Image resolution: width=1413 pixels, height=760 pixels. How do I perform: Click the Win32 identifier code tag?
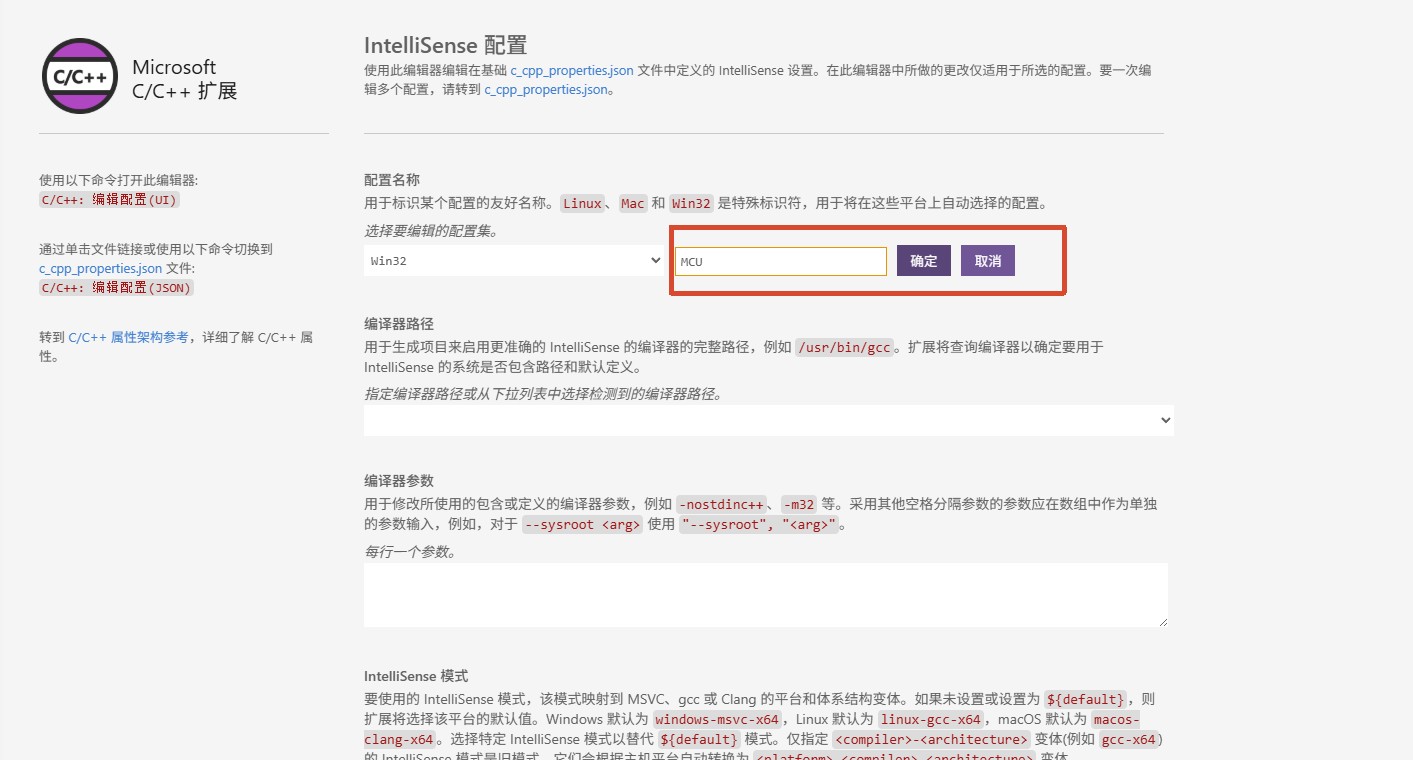691,203
